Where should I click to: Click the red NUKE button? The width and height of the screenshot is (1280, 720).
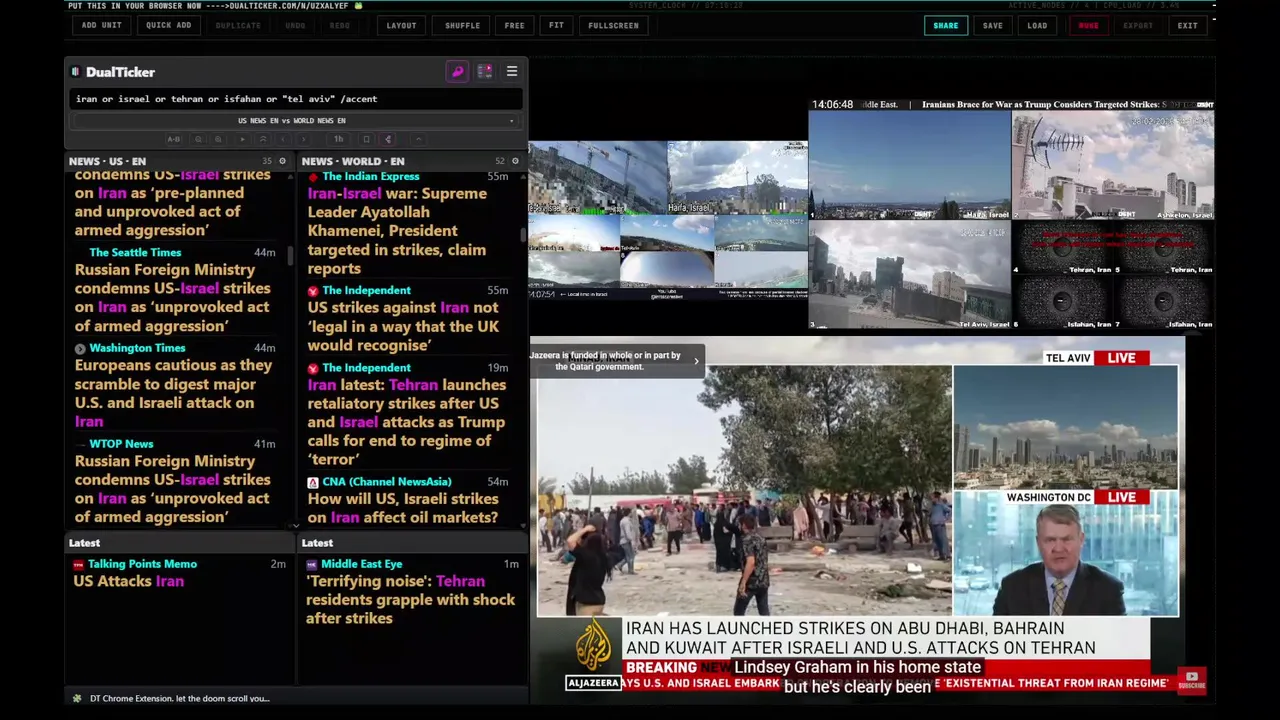(x=1088, y=25)
